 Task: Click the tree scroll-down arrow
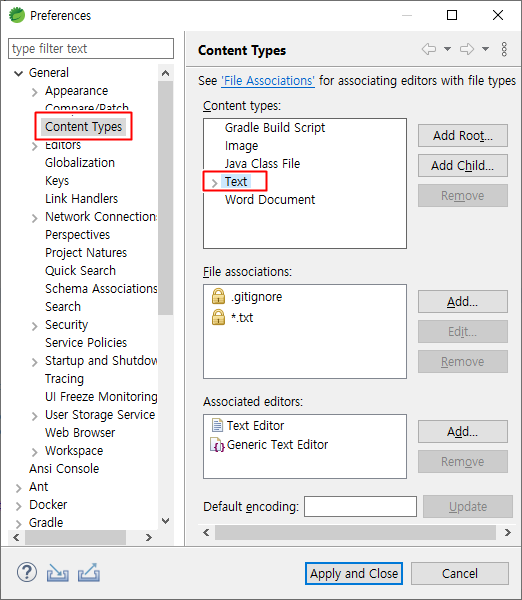click(x=165, y=521)
